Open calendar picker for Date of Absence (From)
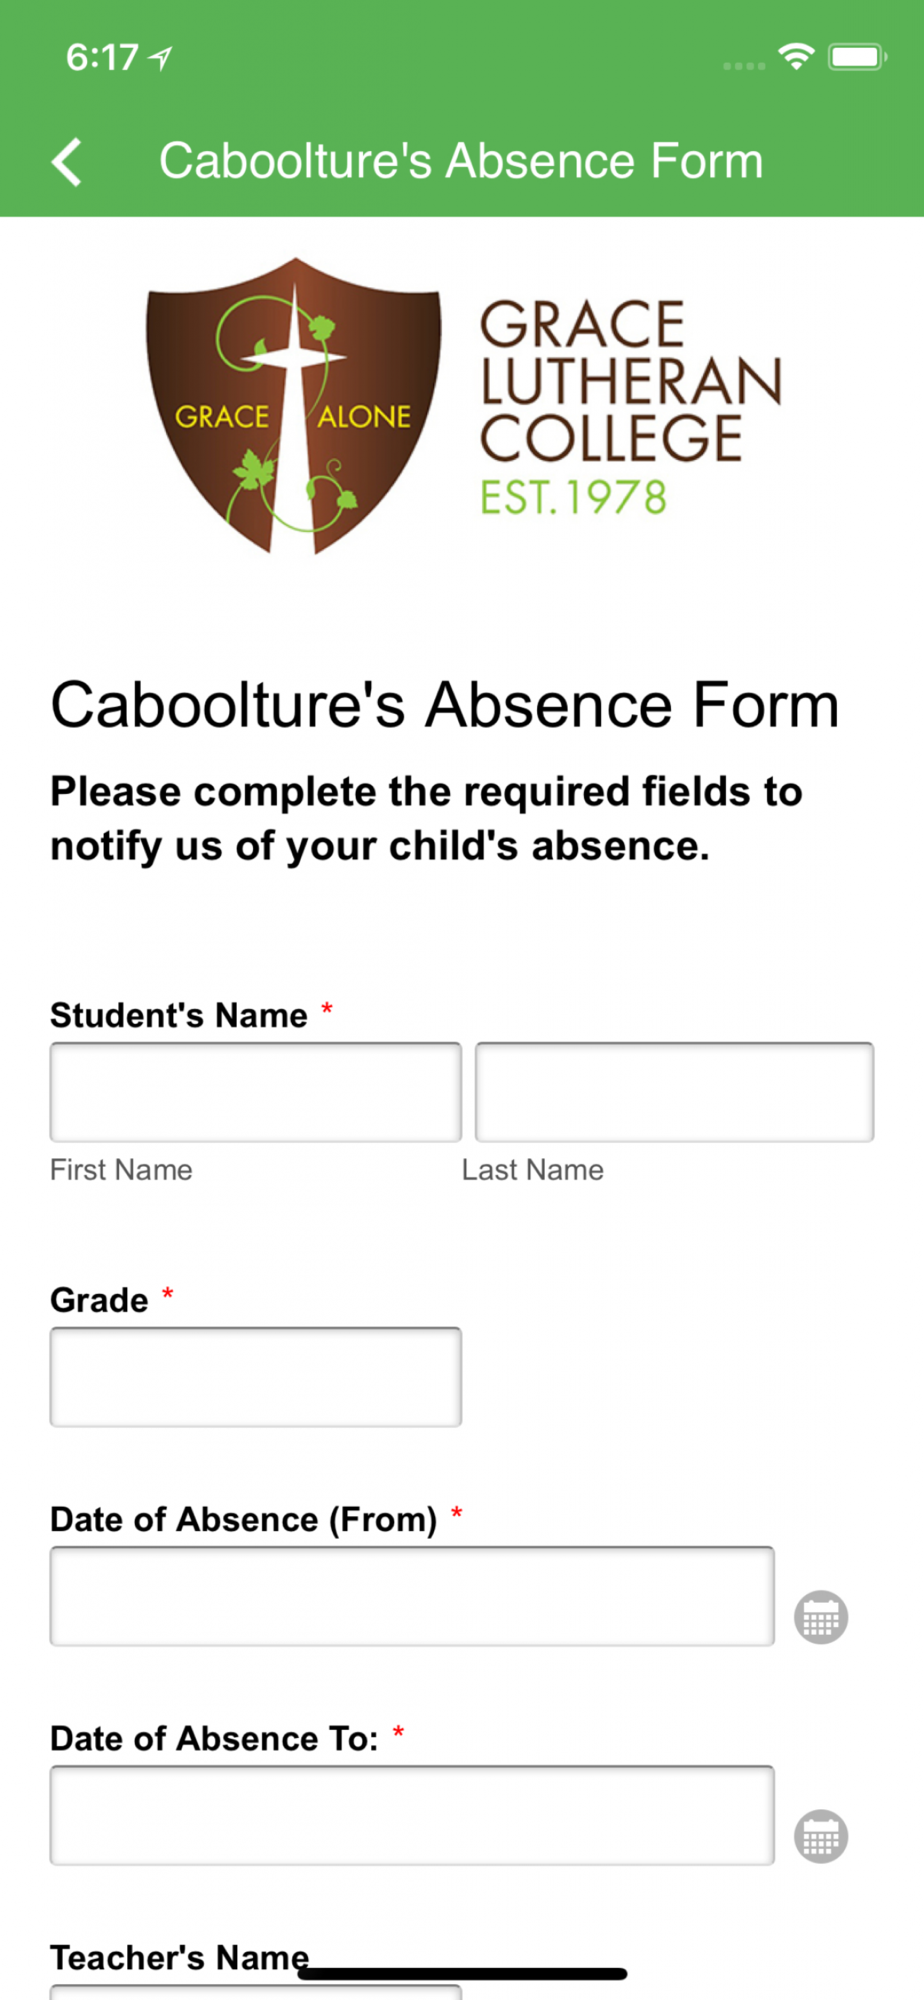Screen dimensions: 924x2000 (821, 1617)
